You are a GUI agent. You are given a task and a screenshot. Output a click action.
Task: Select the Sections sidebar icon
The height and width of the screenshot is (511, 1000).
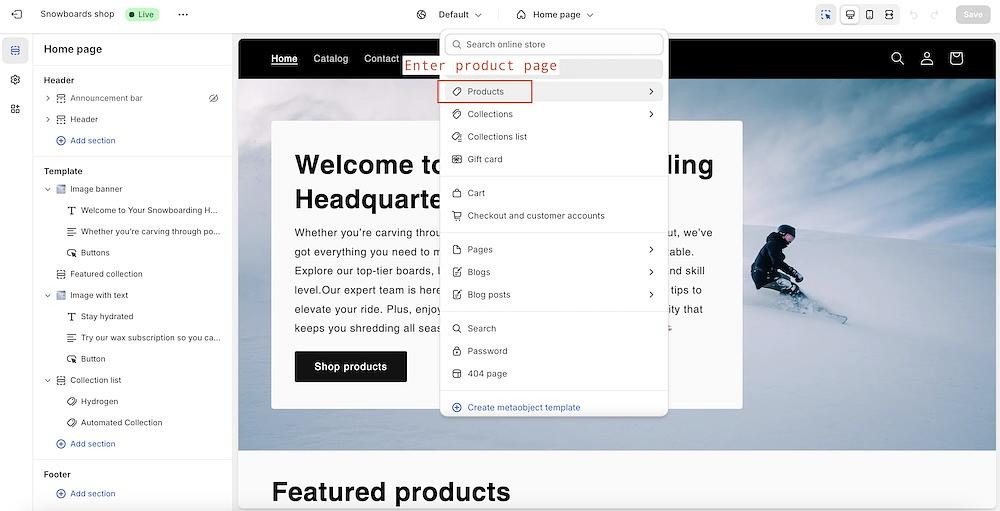pos(15,50)
